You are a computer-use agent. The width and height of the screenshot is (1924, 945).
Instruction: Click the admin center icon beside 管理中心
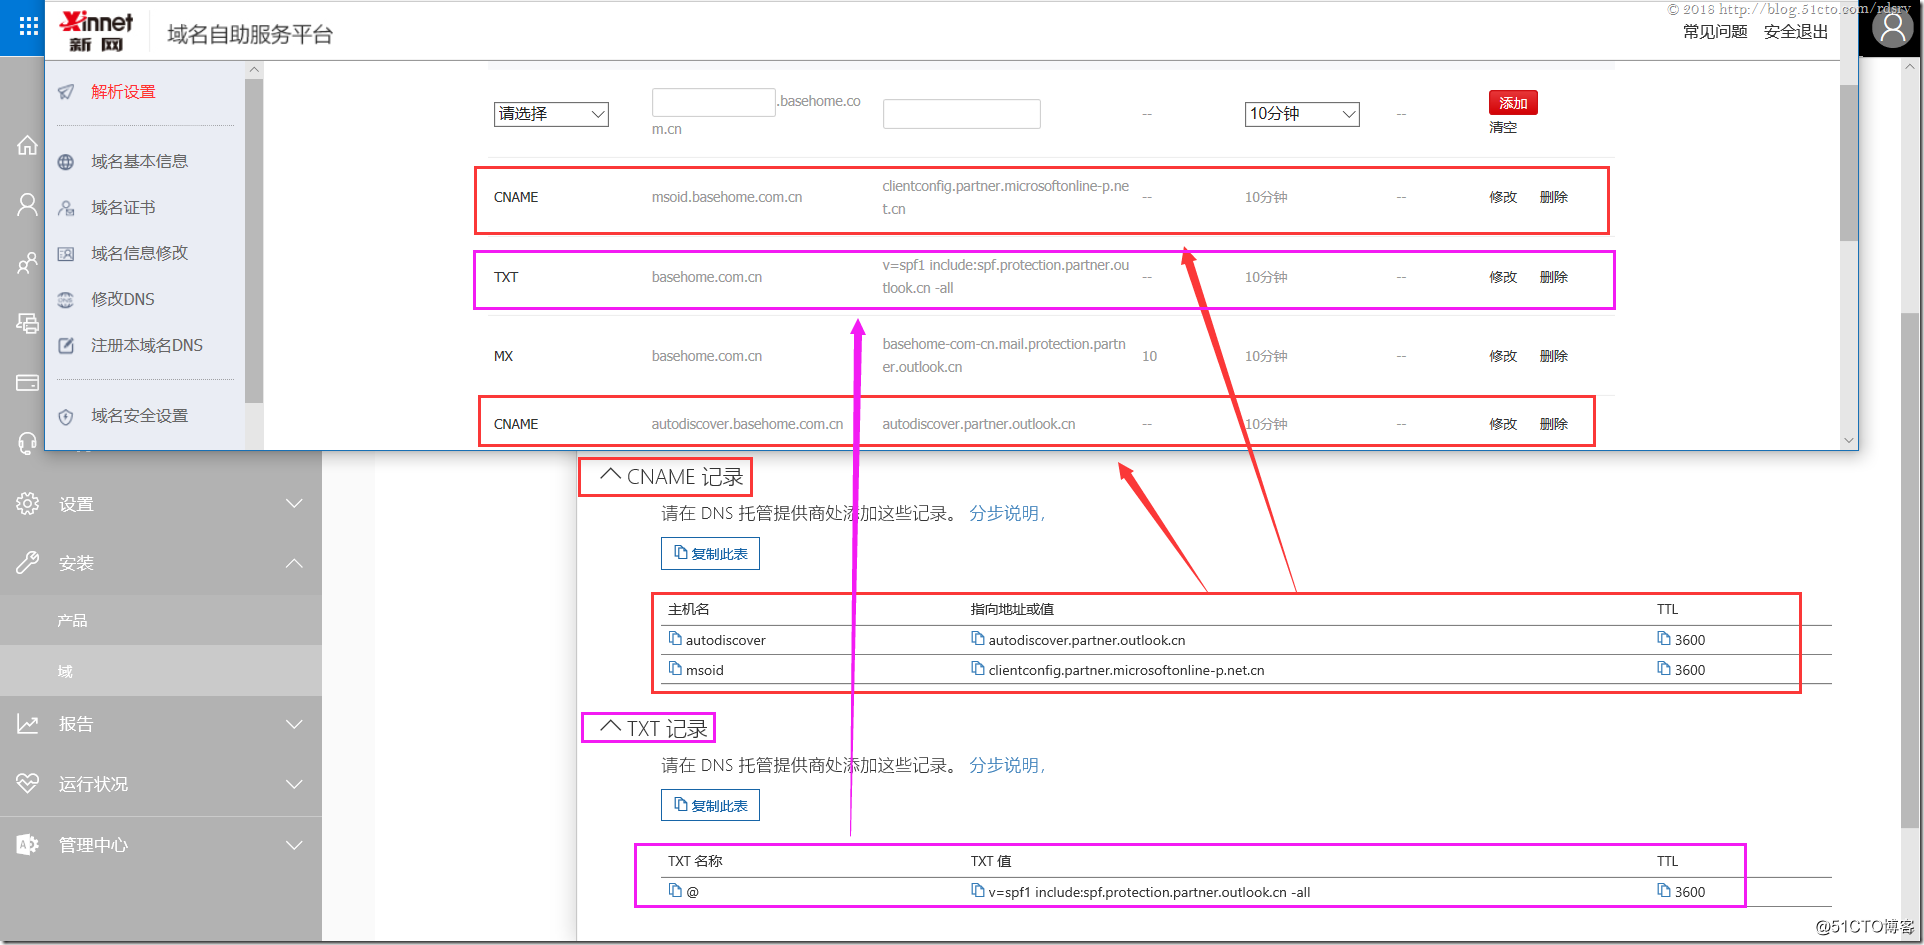(27, 845)
